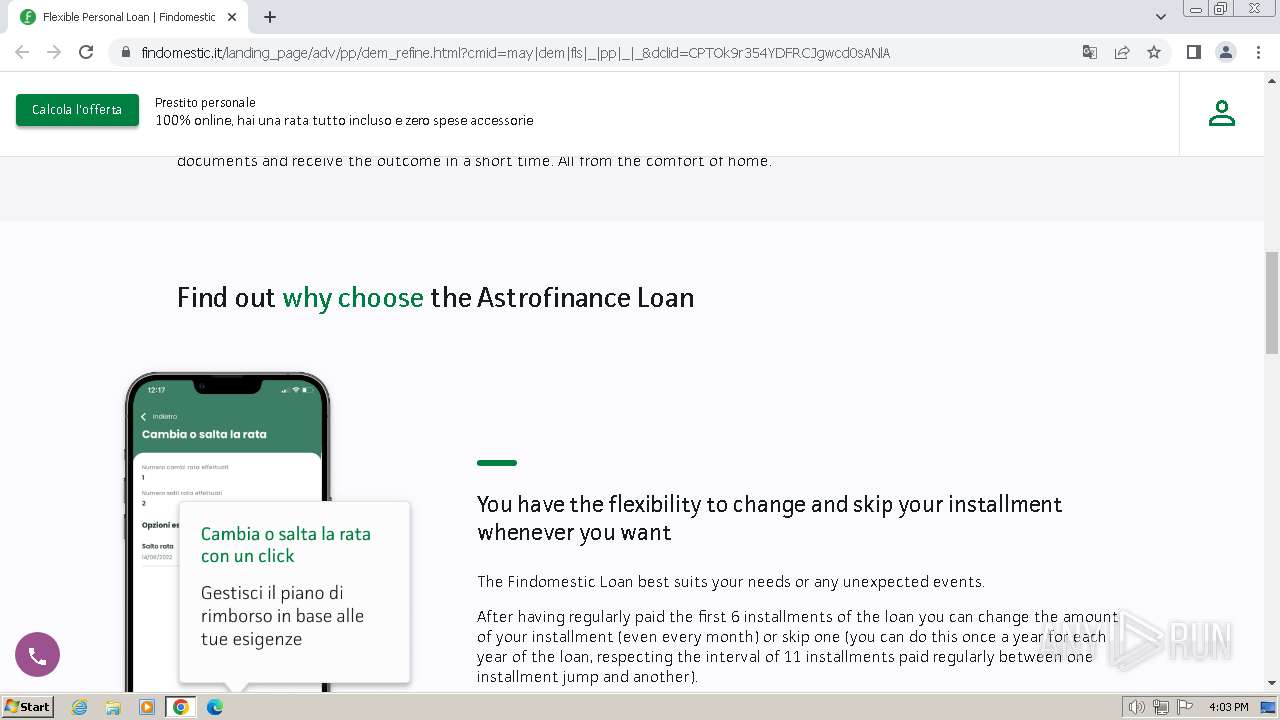Go back using browser back arrow
The height and width of the screenshot is (720, 1280).
[x=22, y=52]
